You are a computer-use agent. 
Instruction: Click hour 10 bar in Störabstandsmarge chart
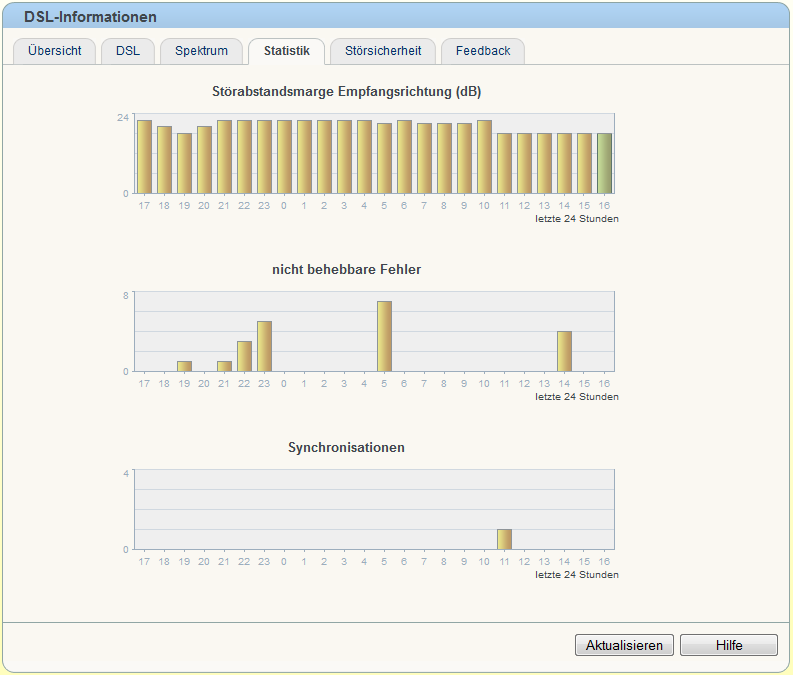tap(484, 157)
